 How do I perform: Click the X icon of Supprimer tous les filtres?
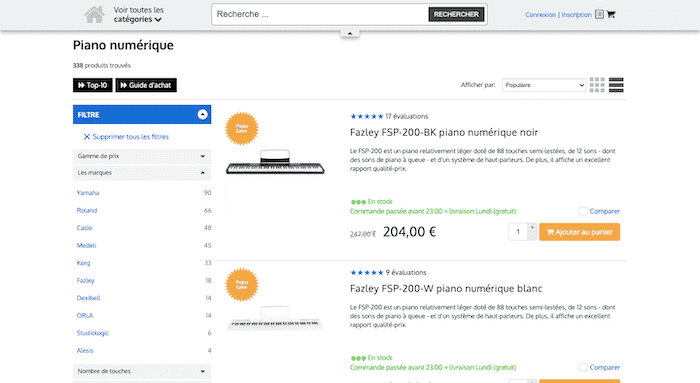(87, 137)
